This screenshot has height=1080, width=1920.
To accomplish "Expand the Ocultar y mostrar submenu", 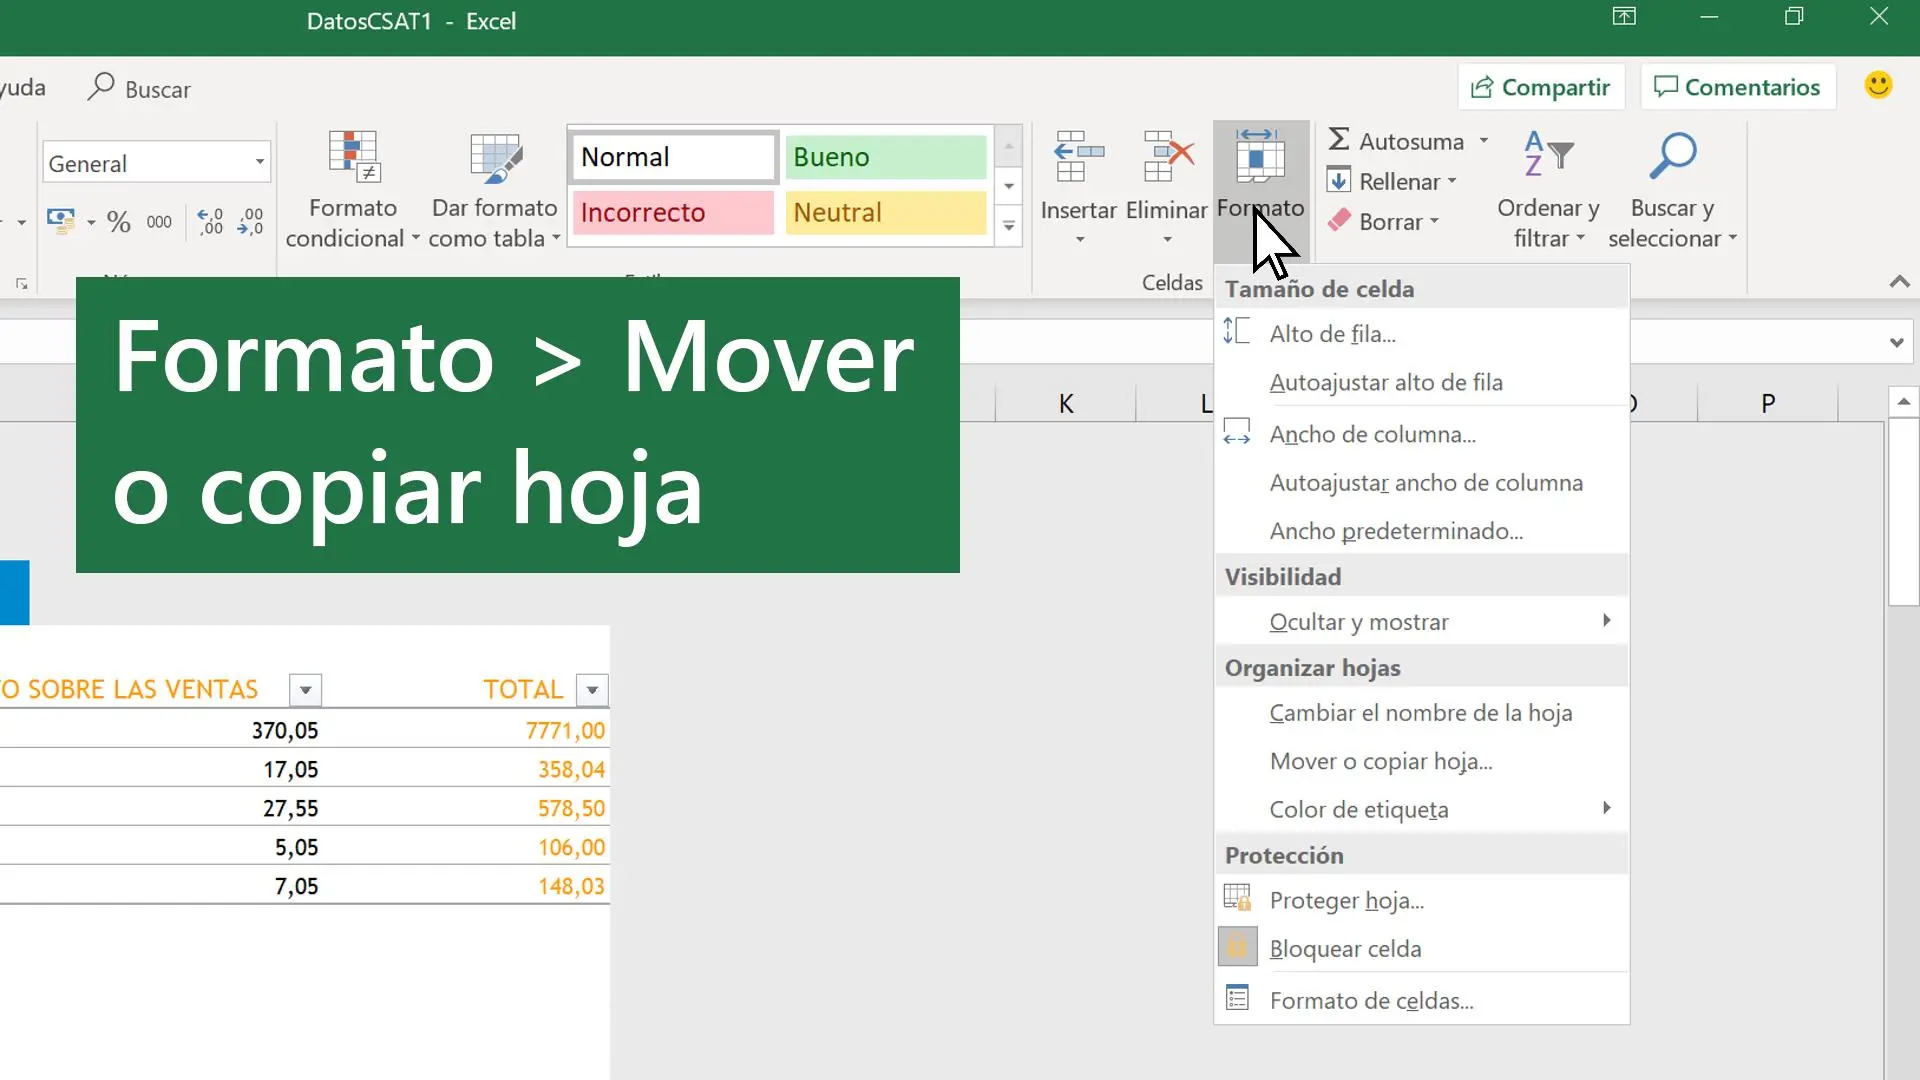I will click(x=1357, y=621).
